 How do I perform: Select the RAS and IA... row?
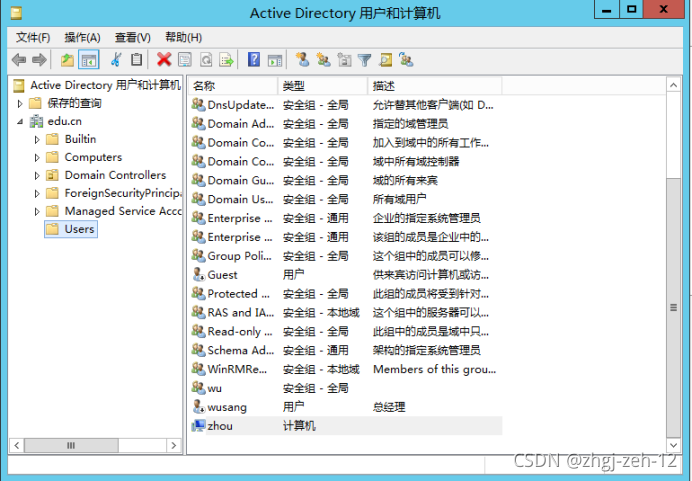point(346,313)
